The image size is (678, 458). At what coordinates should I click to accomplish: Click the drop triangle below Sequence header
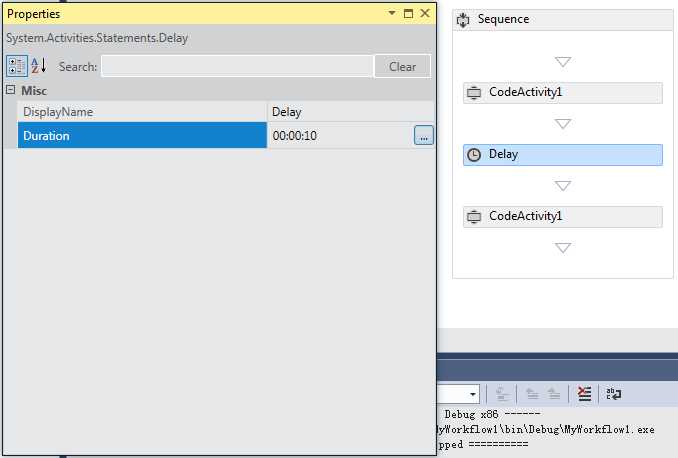[563, 62]
